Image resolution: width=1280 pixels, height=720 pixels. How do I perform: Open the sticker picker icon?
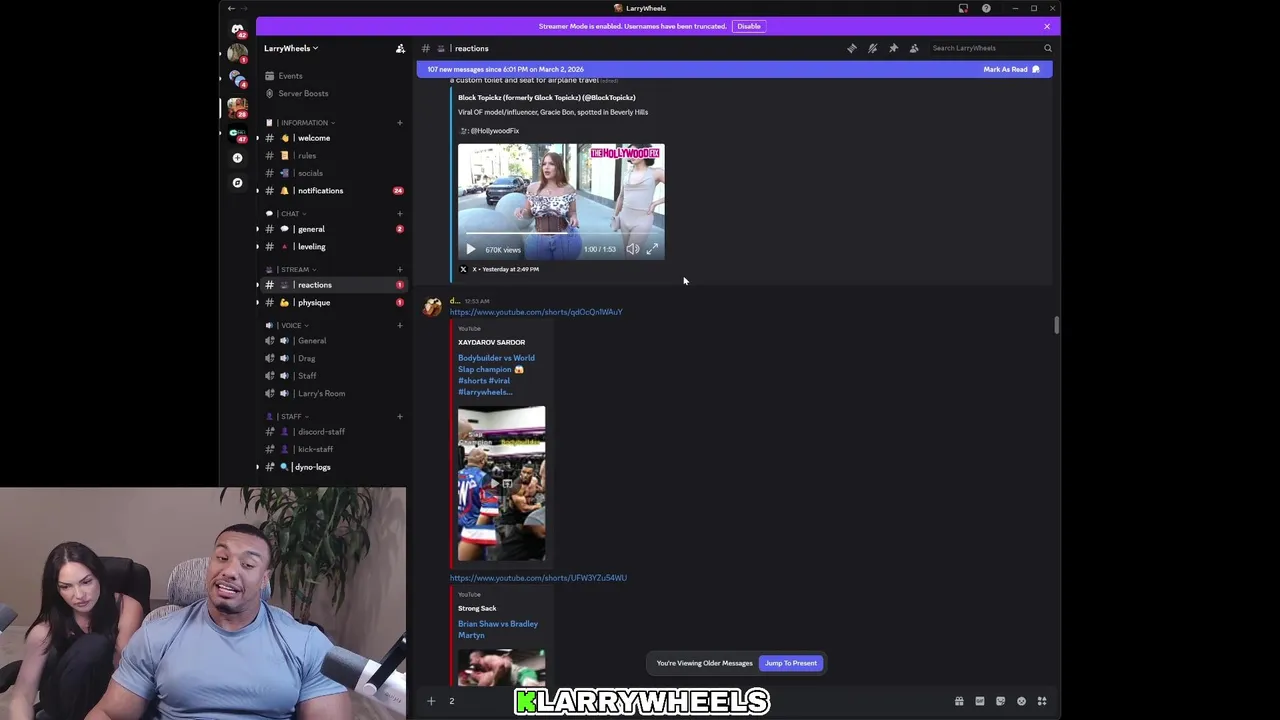(1000, 701)
